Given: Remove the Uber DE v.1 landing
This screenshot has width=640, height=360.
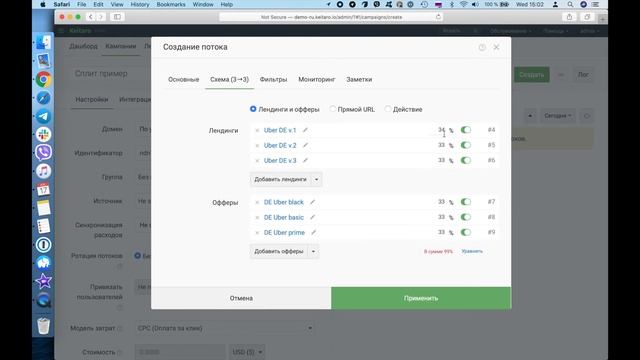Looking at the screenshot, I should coord(257,131).
